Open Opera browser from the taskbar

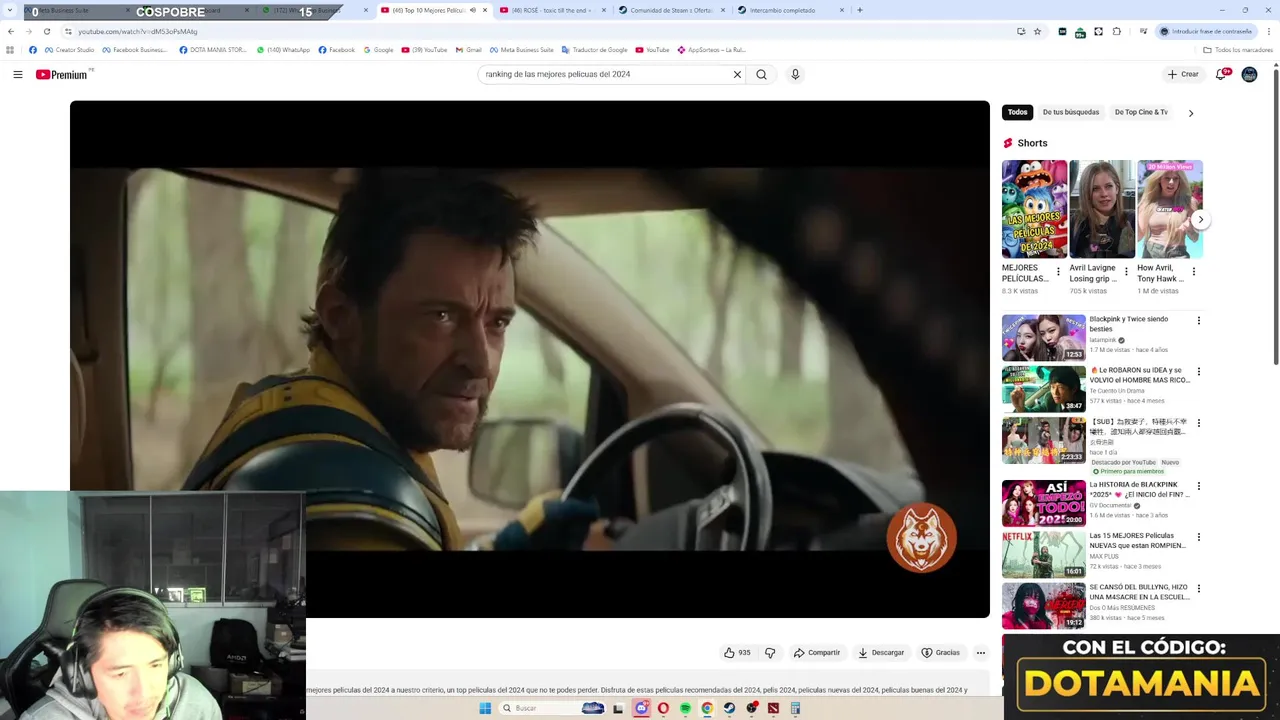[x=663, y=708]
